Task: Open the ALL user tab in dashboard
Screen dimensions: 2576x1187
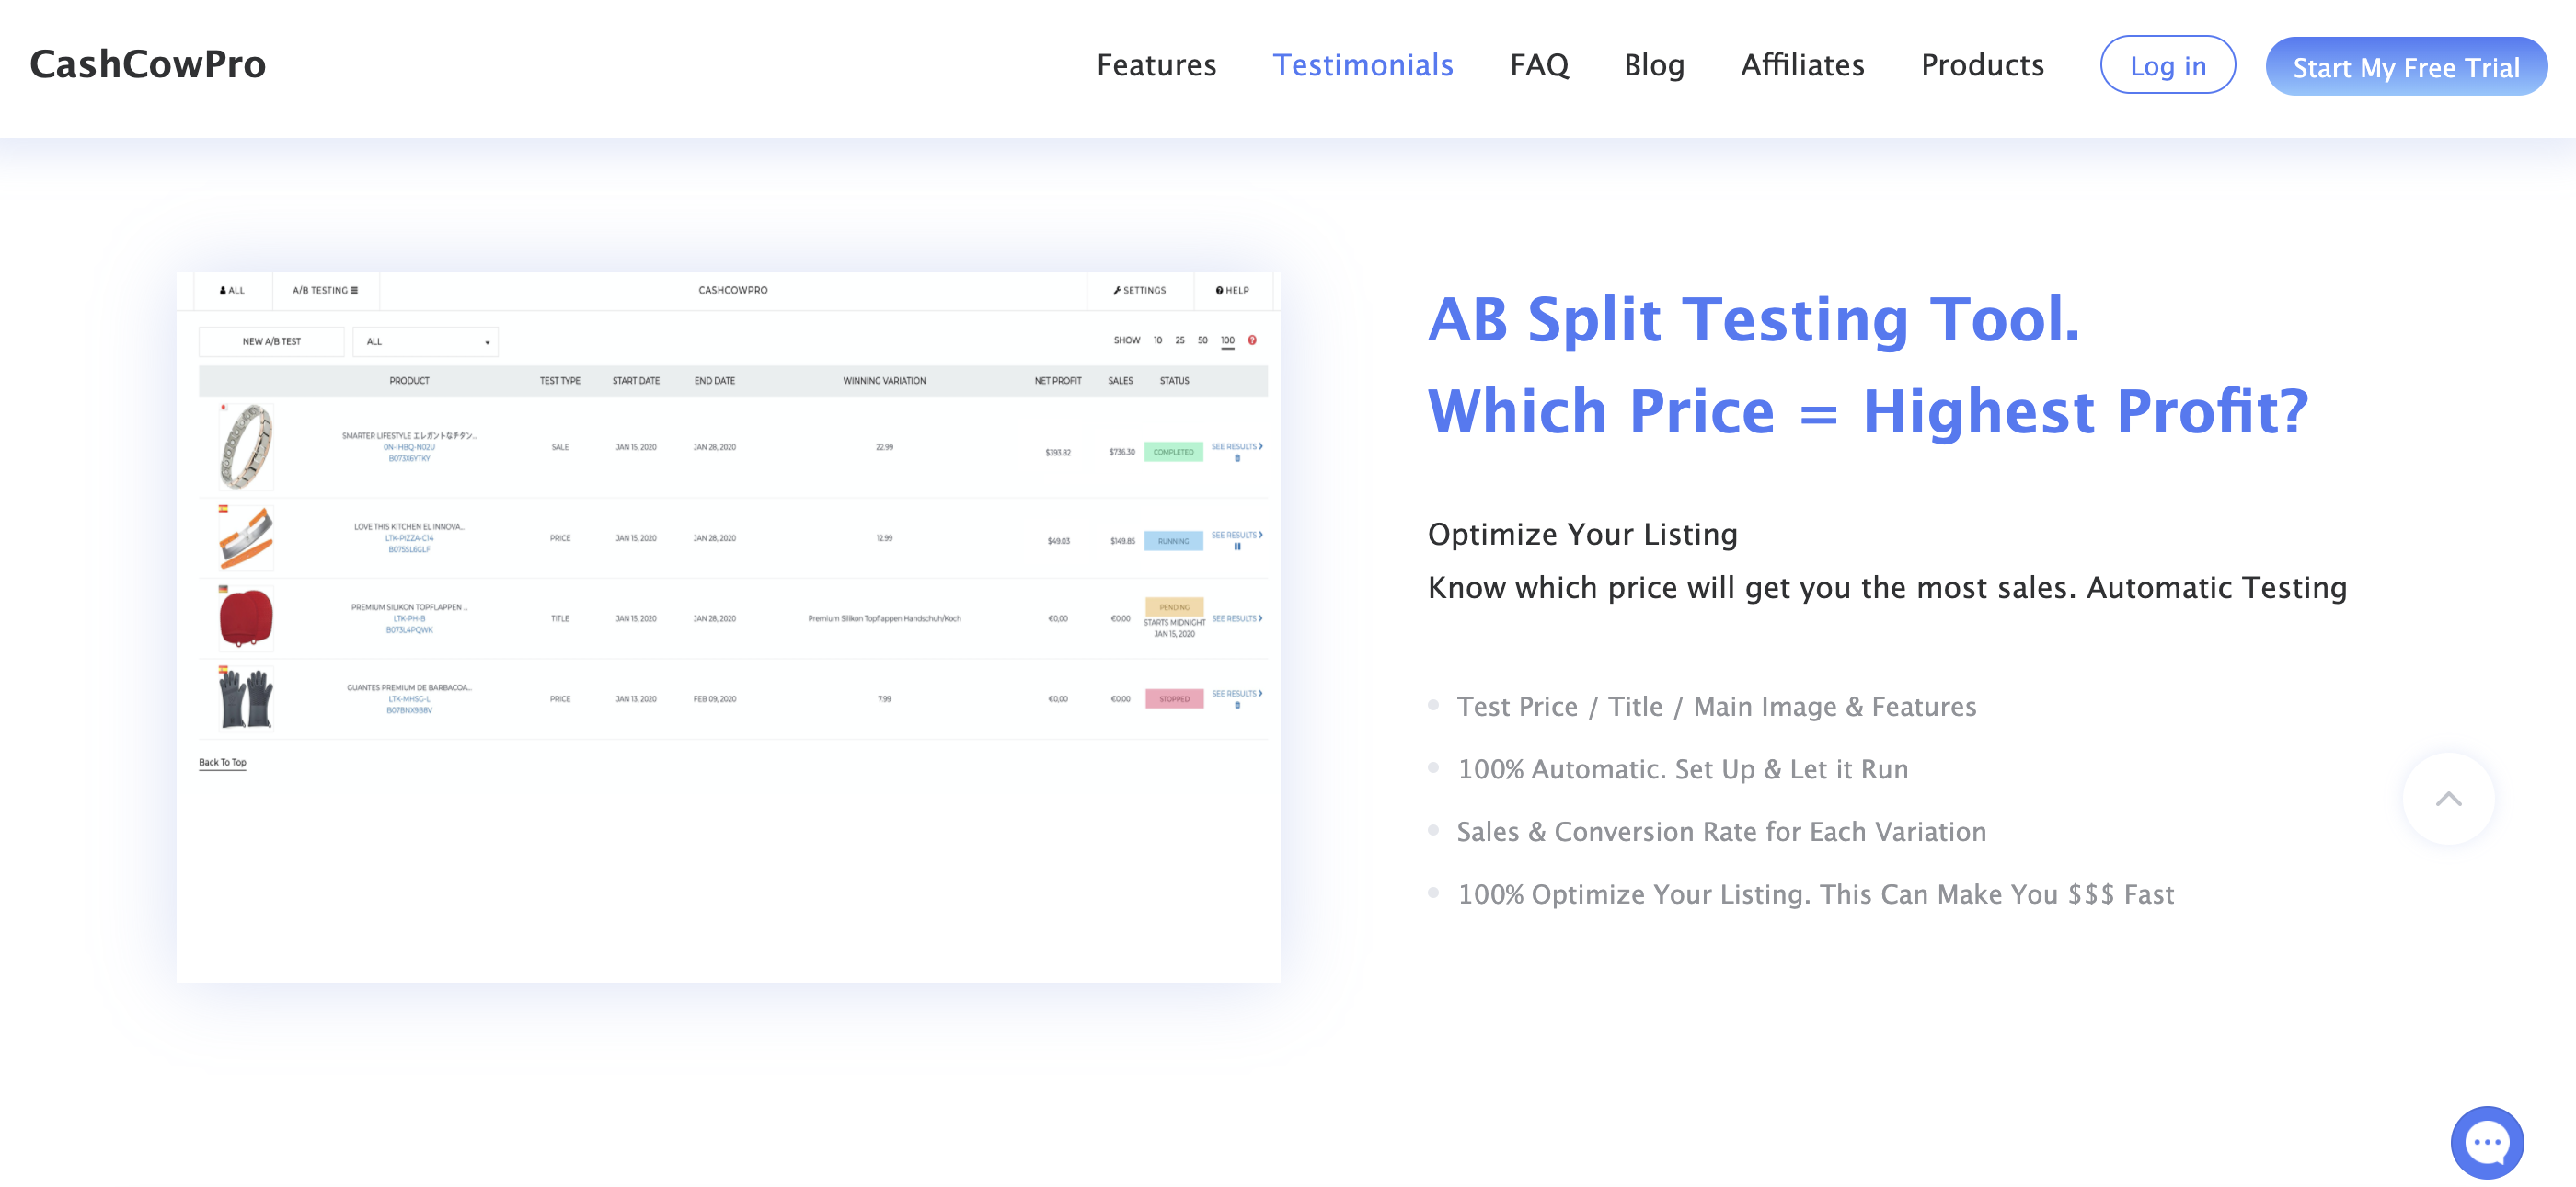Action: [x=232, y=290]
